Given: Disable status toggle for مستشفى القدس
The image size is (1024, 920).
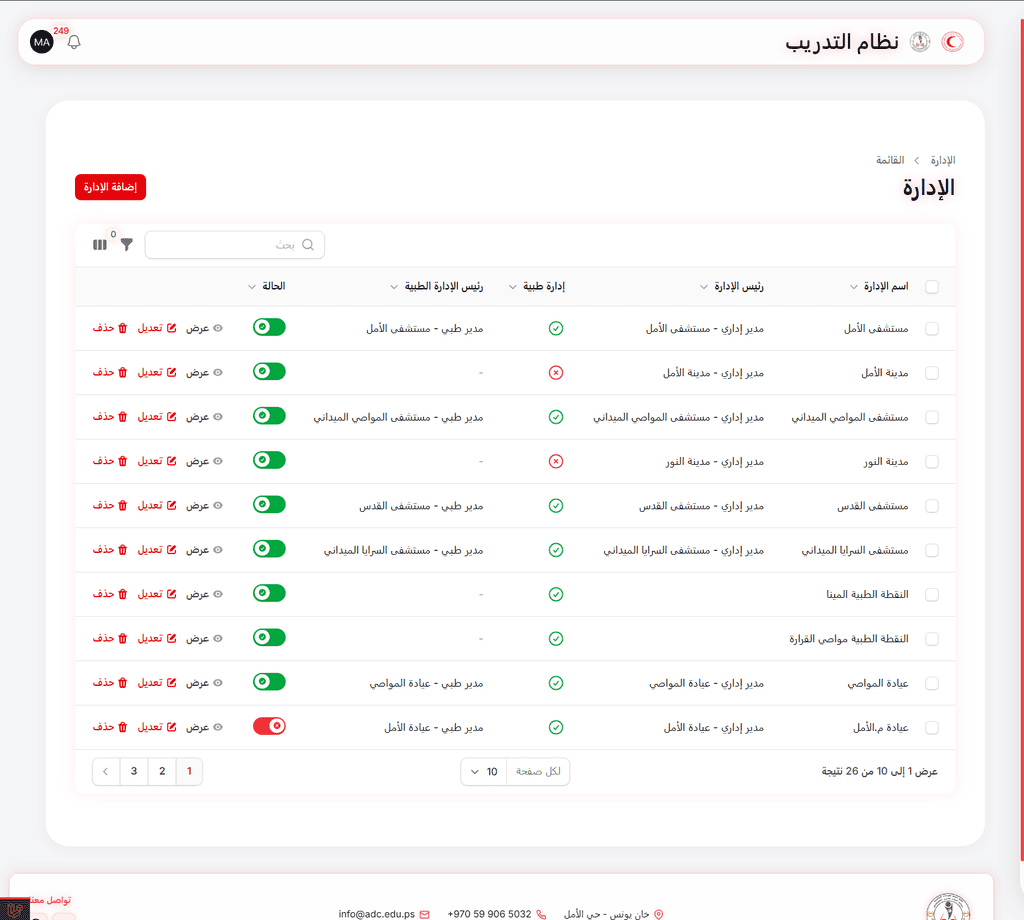Looking at the screenshot, I should pos(269,505).
